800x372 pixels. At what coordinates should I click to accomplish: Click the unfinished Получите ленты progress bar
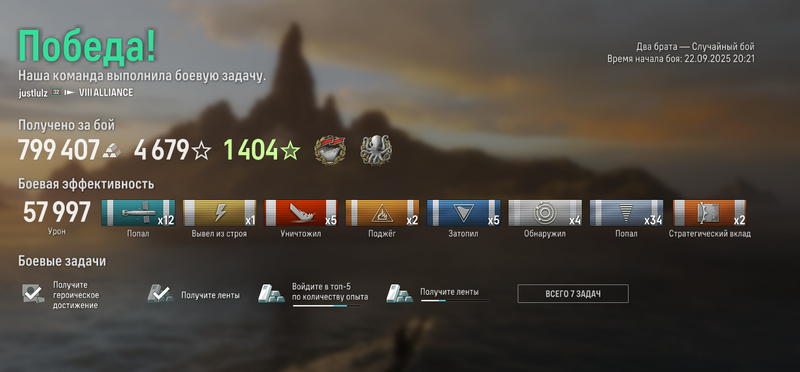pos(455,301)
